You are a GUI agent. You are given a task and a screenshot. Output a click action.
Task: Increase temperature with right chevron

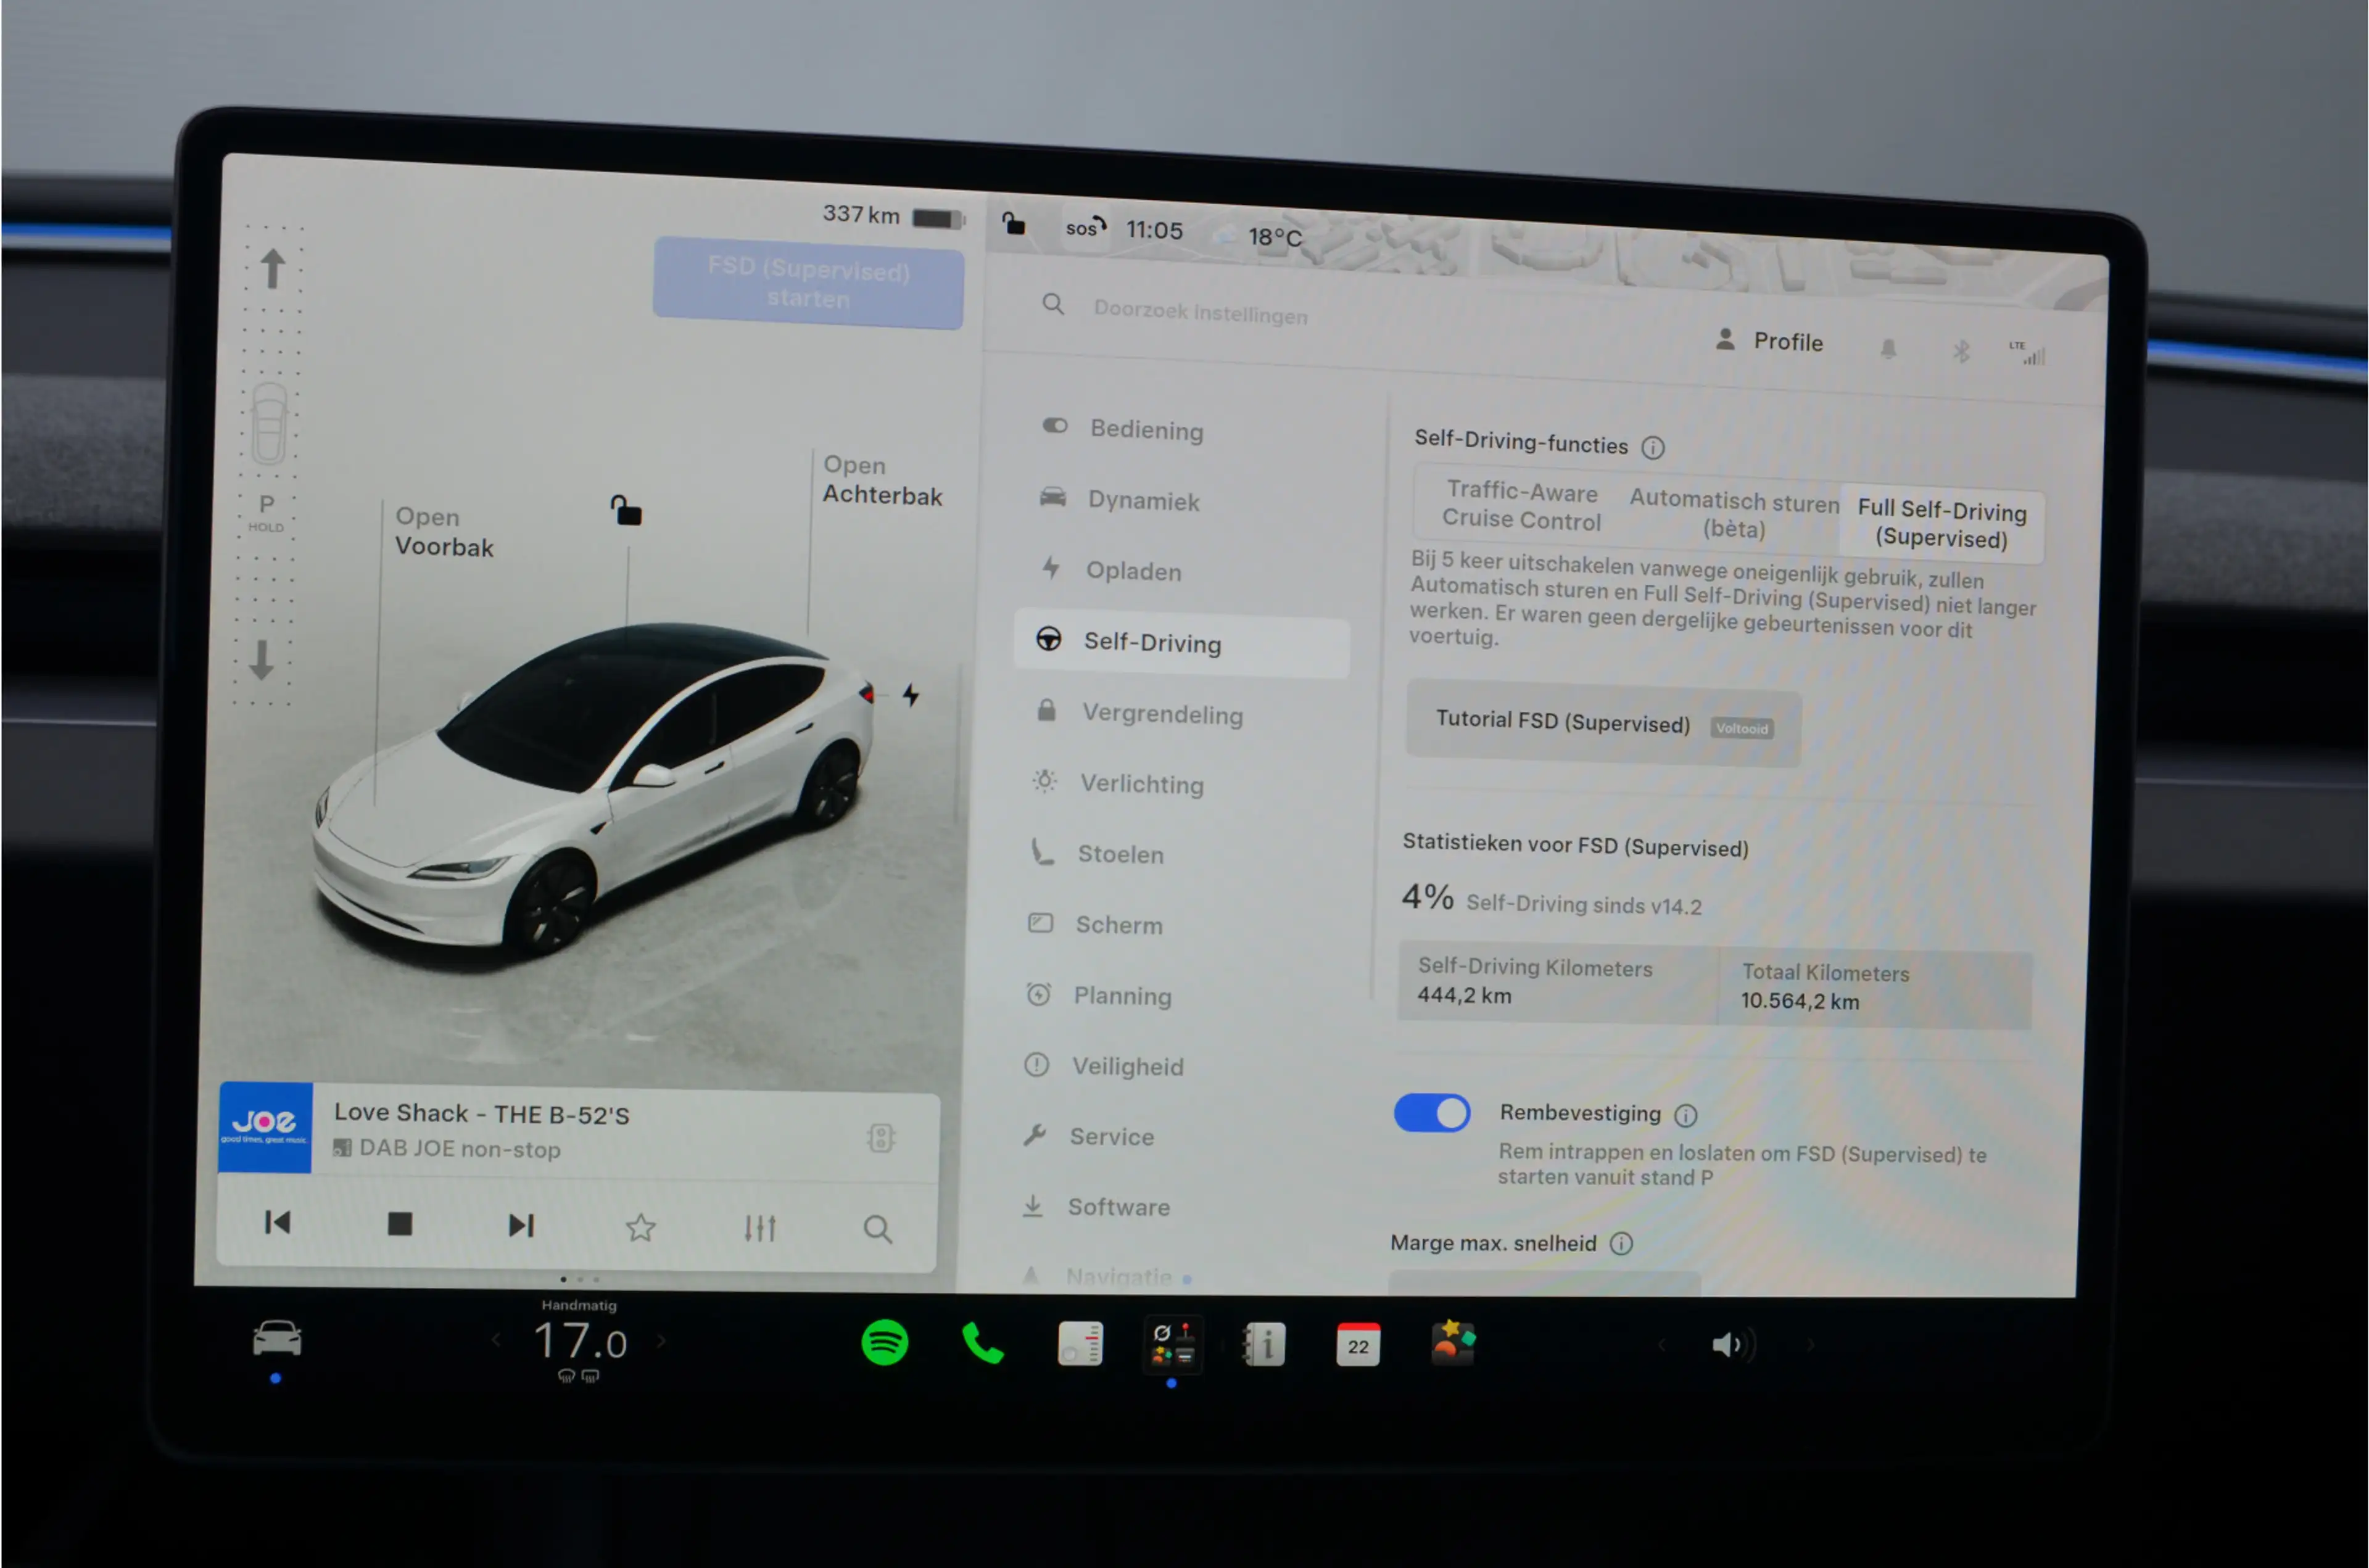(661, 1341)
